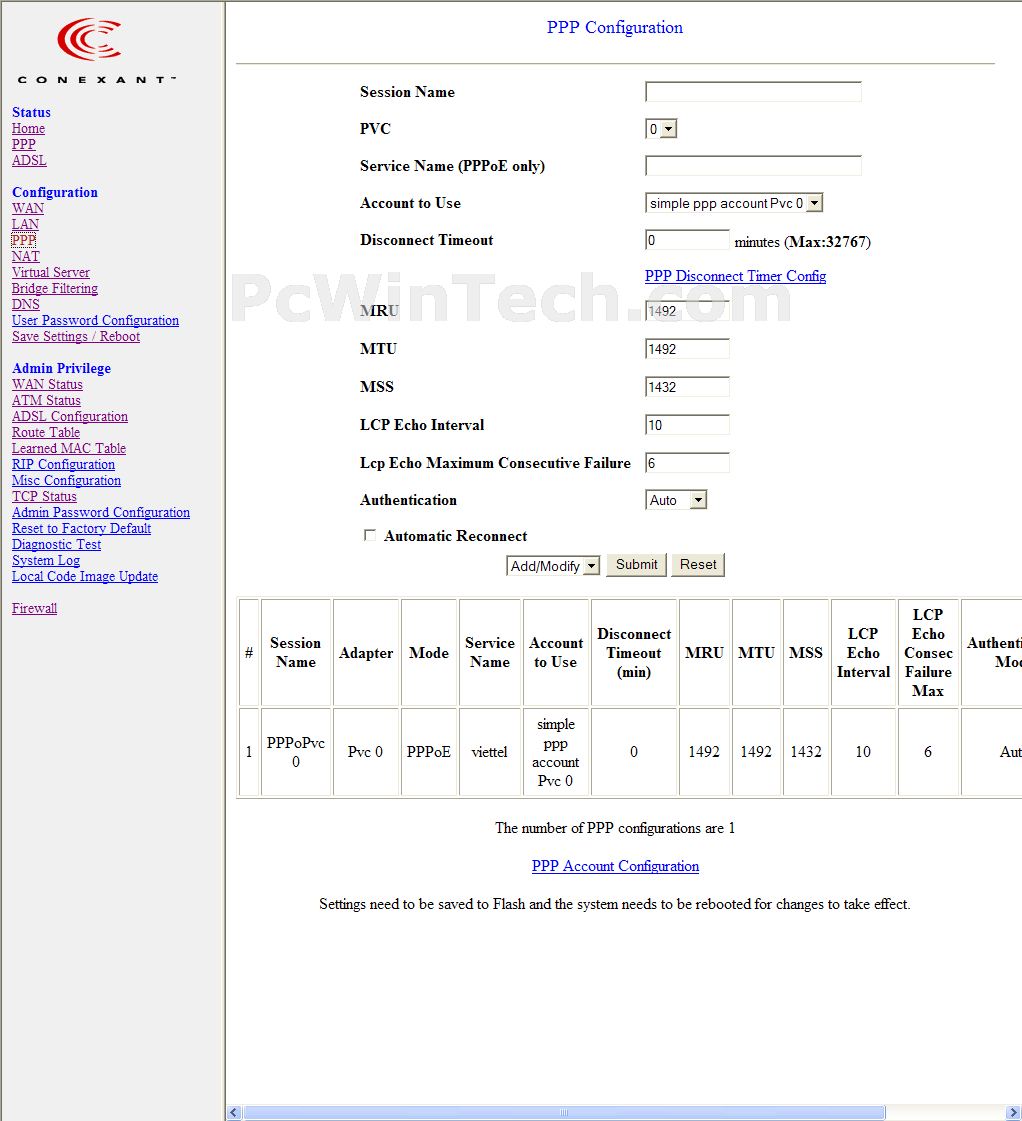This screenshot has height=1121, width=1022.
Task: Open the Authentication dropdown
Action: pyautogui.click(x=676, y=500)
